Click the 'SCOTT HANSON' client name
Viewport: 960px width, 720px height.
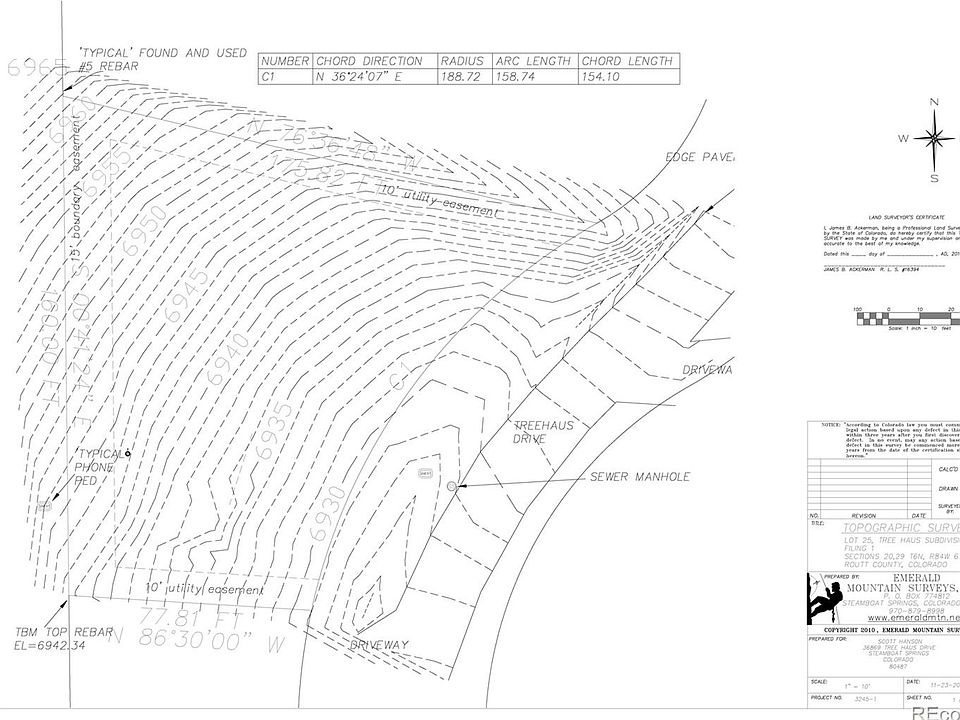point(900,641)
